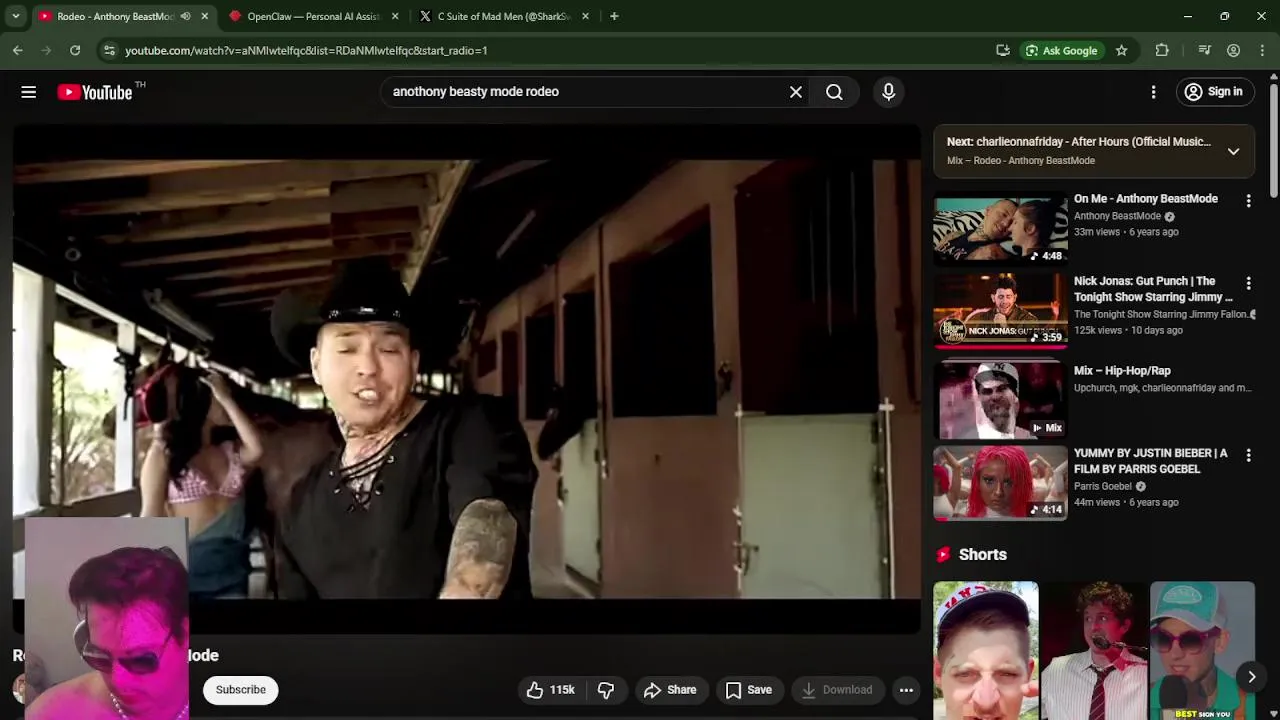This screenshot has width=1280, height=720.
Task: Close the OpenClaw tab
Action: (x=395, y=16)
